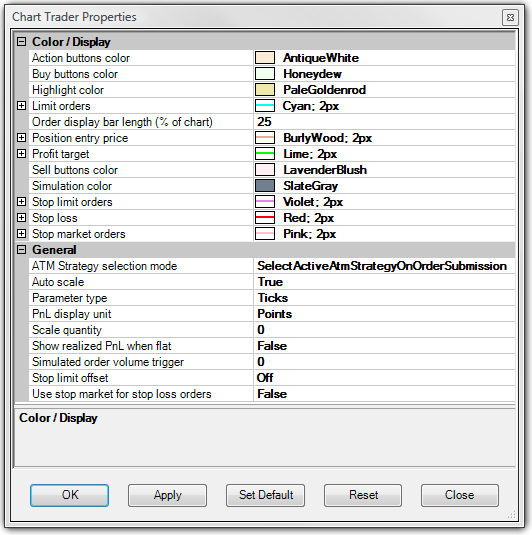Click the Violet line style swatch
Viewport: 532px width, 535px height.
pos(265,202)
